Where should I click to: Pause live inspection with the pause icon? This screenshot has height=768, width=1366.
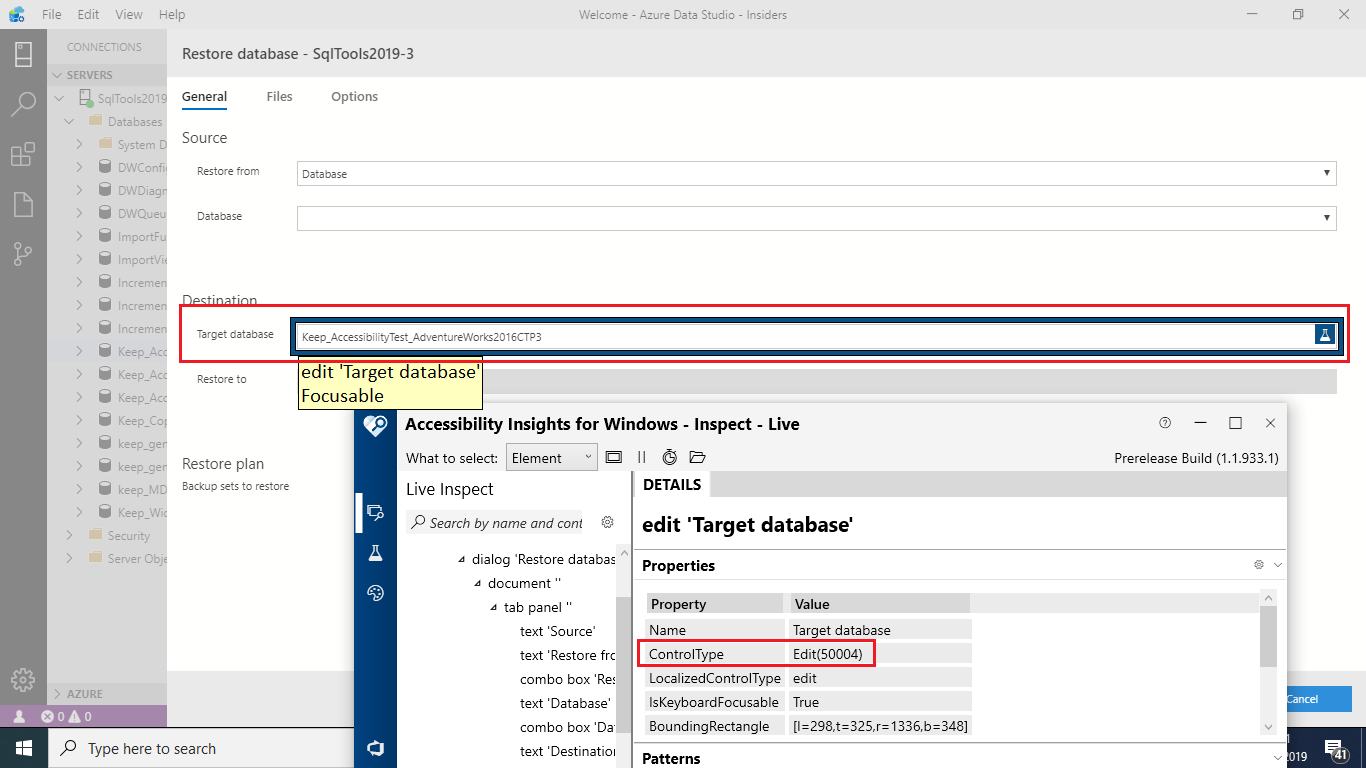[x=641, y=457]
